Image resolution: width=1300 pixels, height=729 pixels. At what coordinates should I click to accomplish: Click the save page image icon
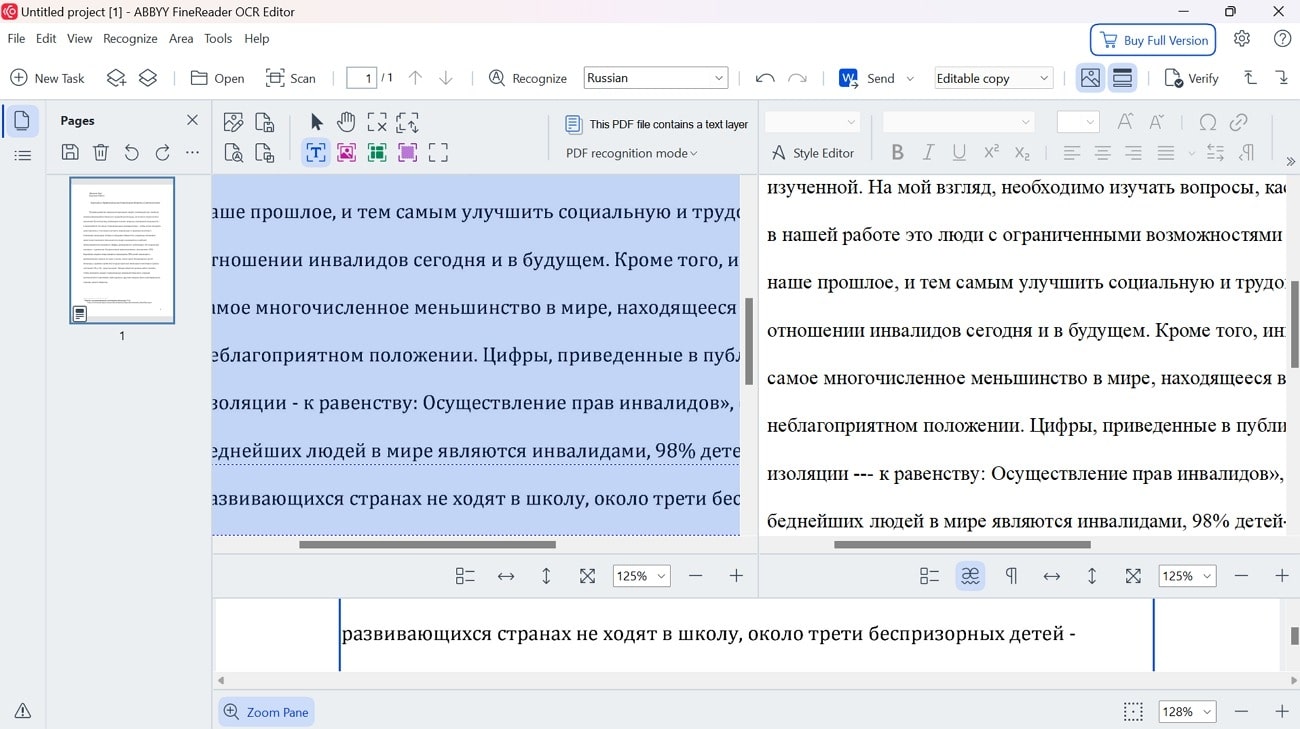click(264, 122)
